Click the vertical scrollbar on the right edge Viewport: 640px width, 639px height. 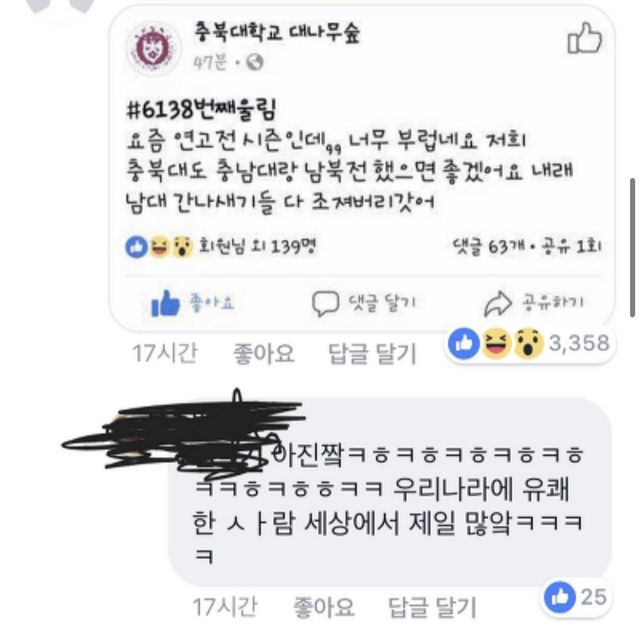pyautogui.click(x=632, y=247)
